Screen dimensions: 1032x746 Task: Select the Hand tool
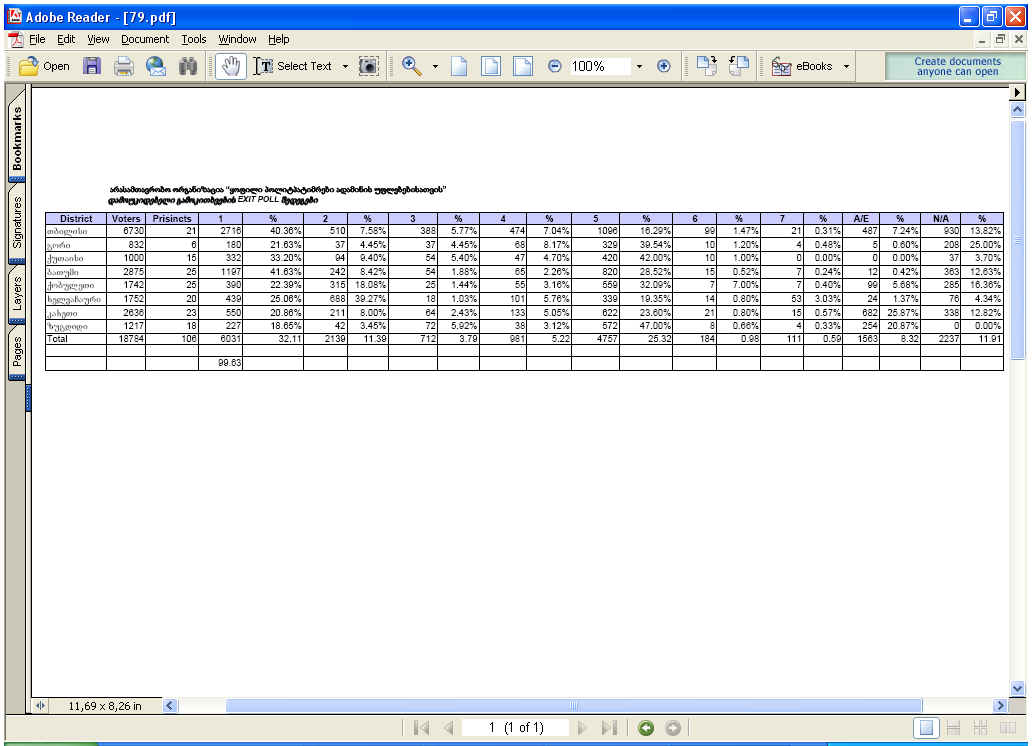[x=230, y=66]
